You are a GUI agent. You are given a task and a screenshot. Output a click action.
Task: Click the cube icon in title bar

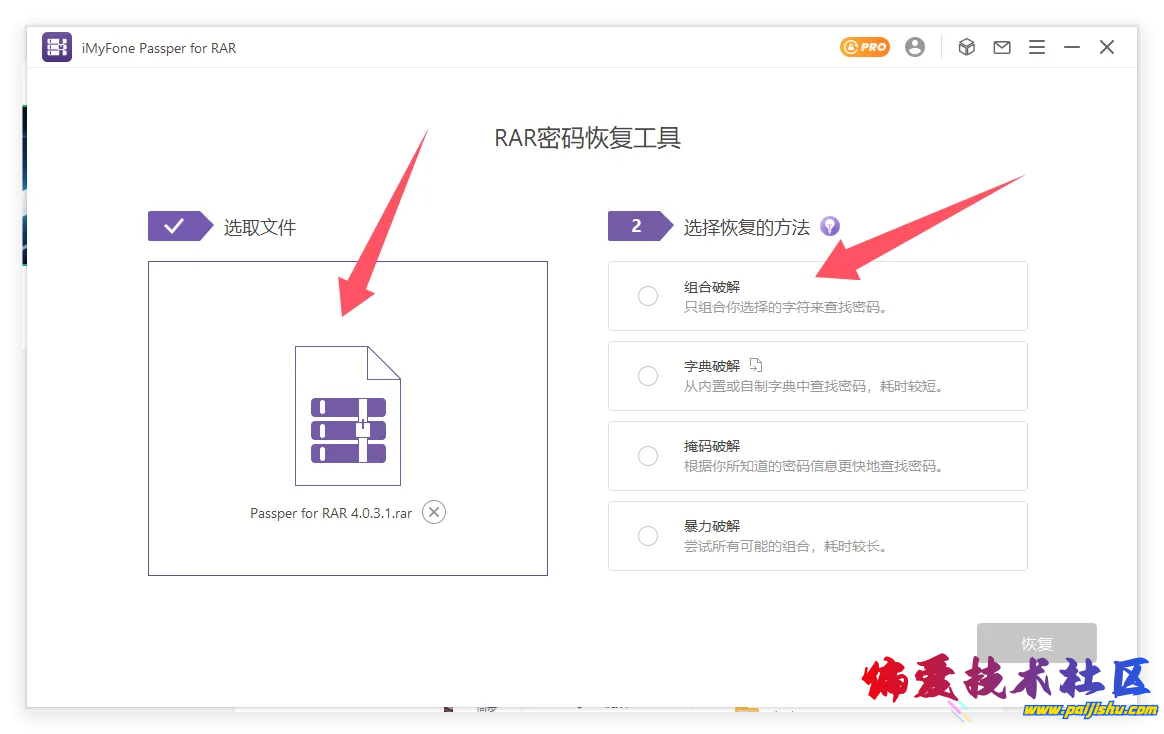(x=966, y=47)
